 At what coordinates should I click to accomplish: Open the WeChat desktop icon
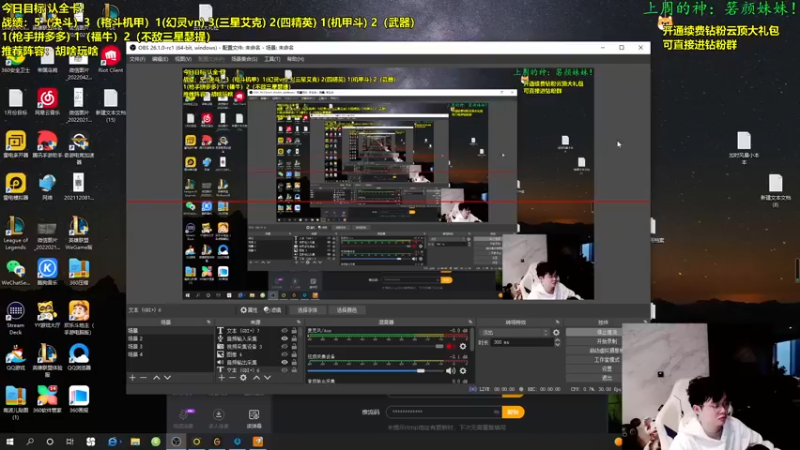[15, 271]
